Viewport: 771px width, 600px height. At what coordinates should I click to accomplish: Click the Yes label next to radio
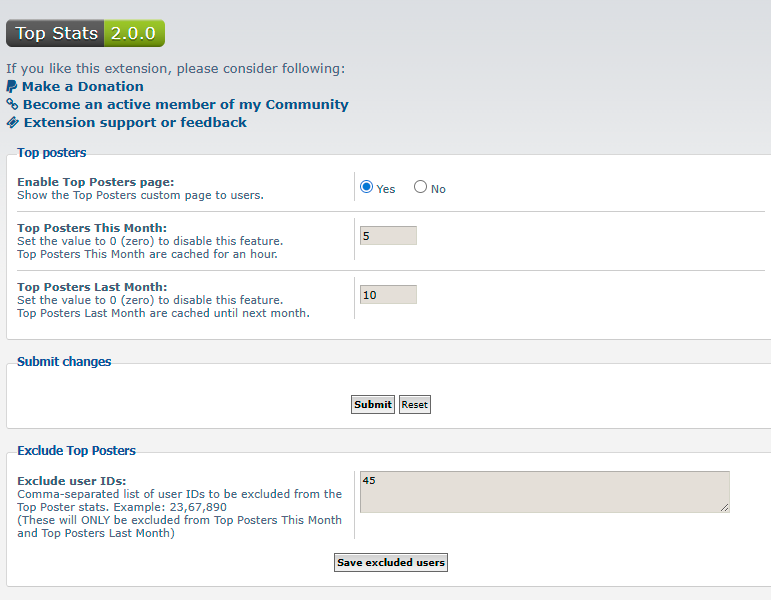[386, 189]
